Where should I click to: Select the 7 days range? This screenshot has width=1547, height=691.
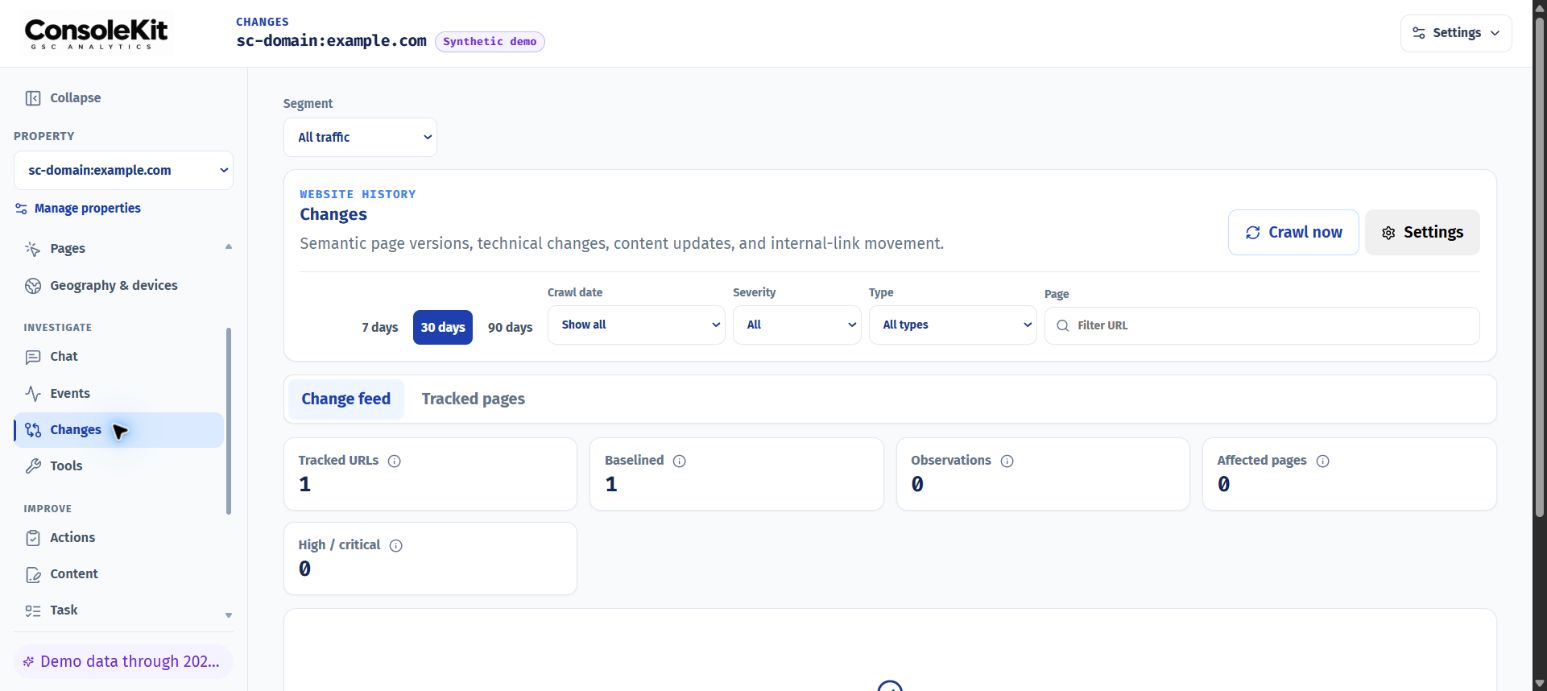tap(380, 327)
